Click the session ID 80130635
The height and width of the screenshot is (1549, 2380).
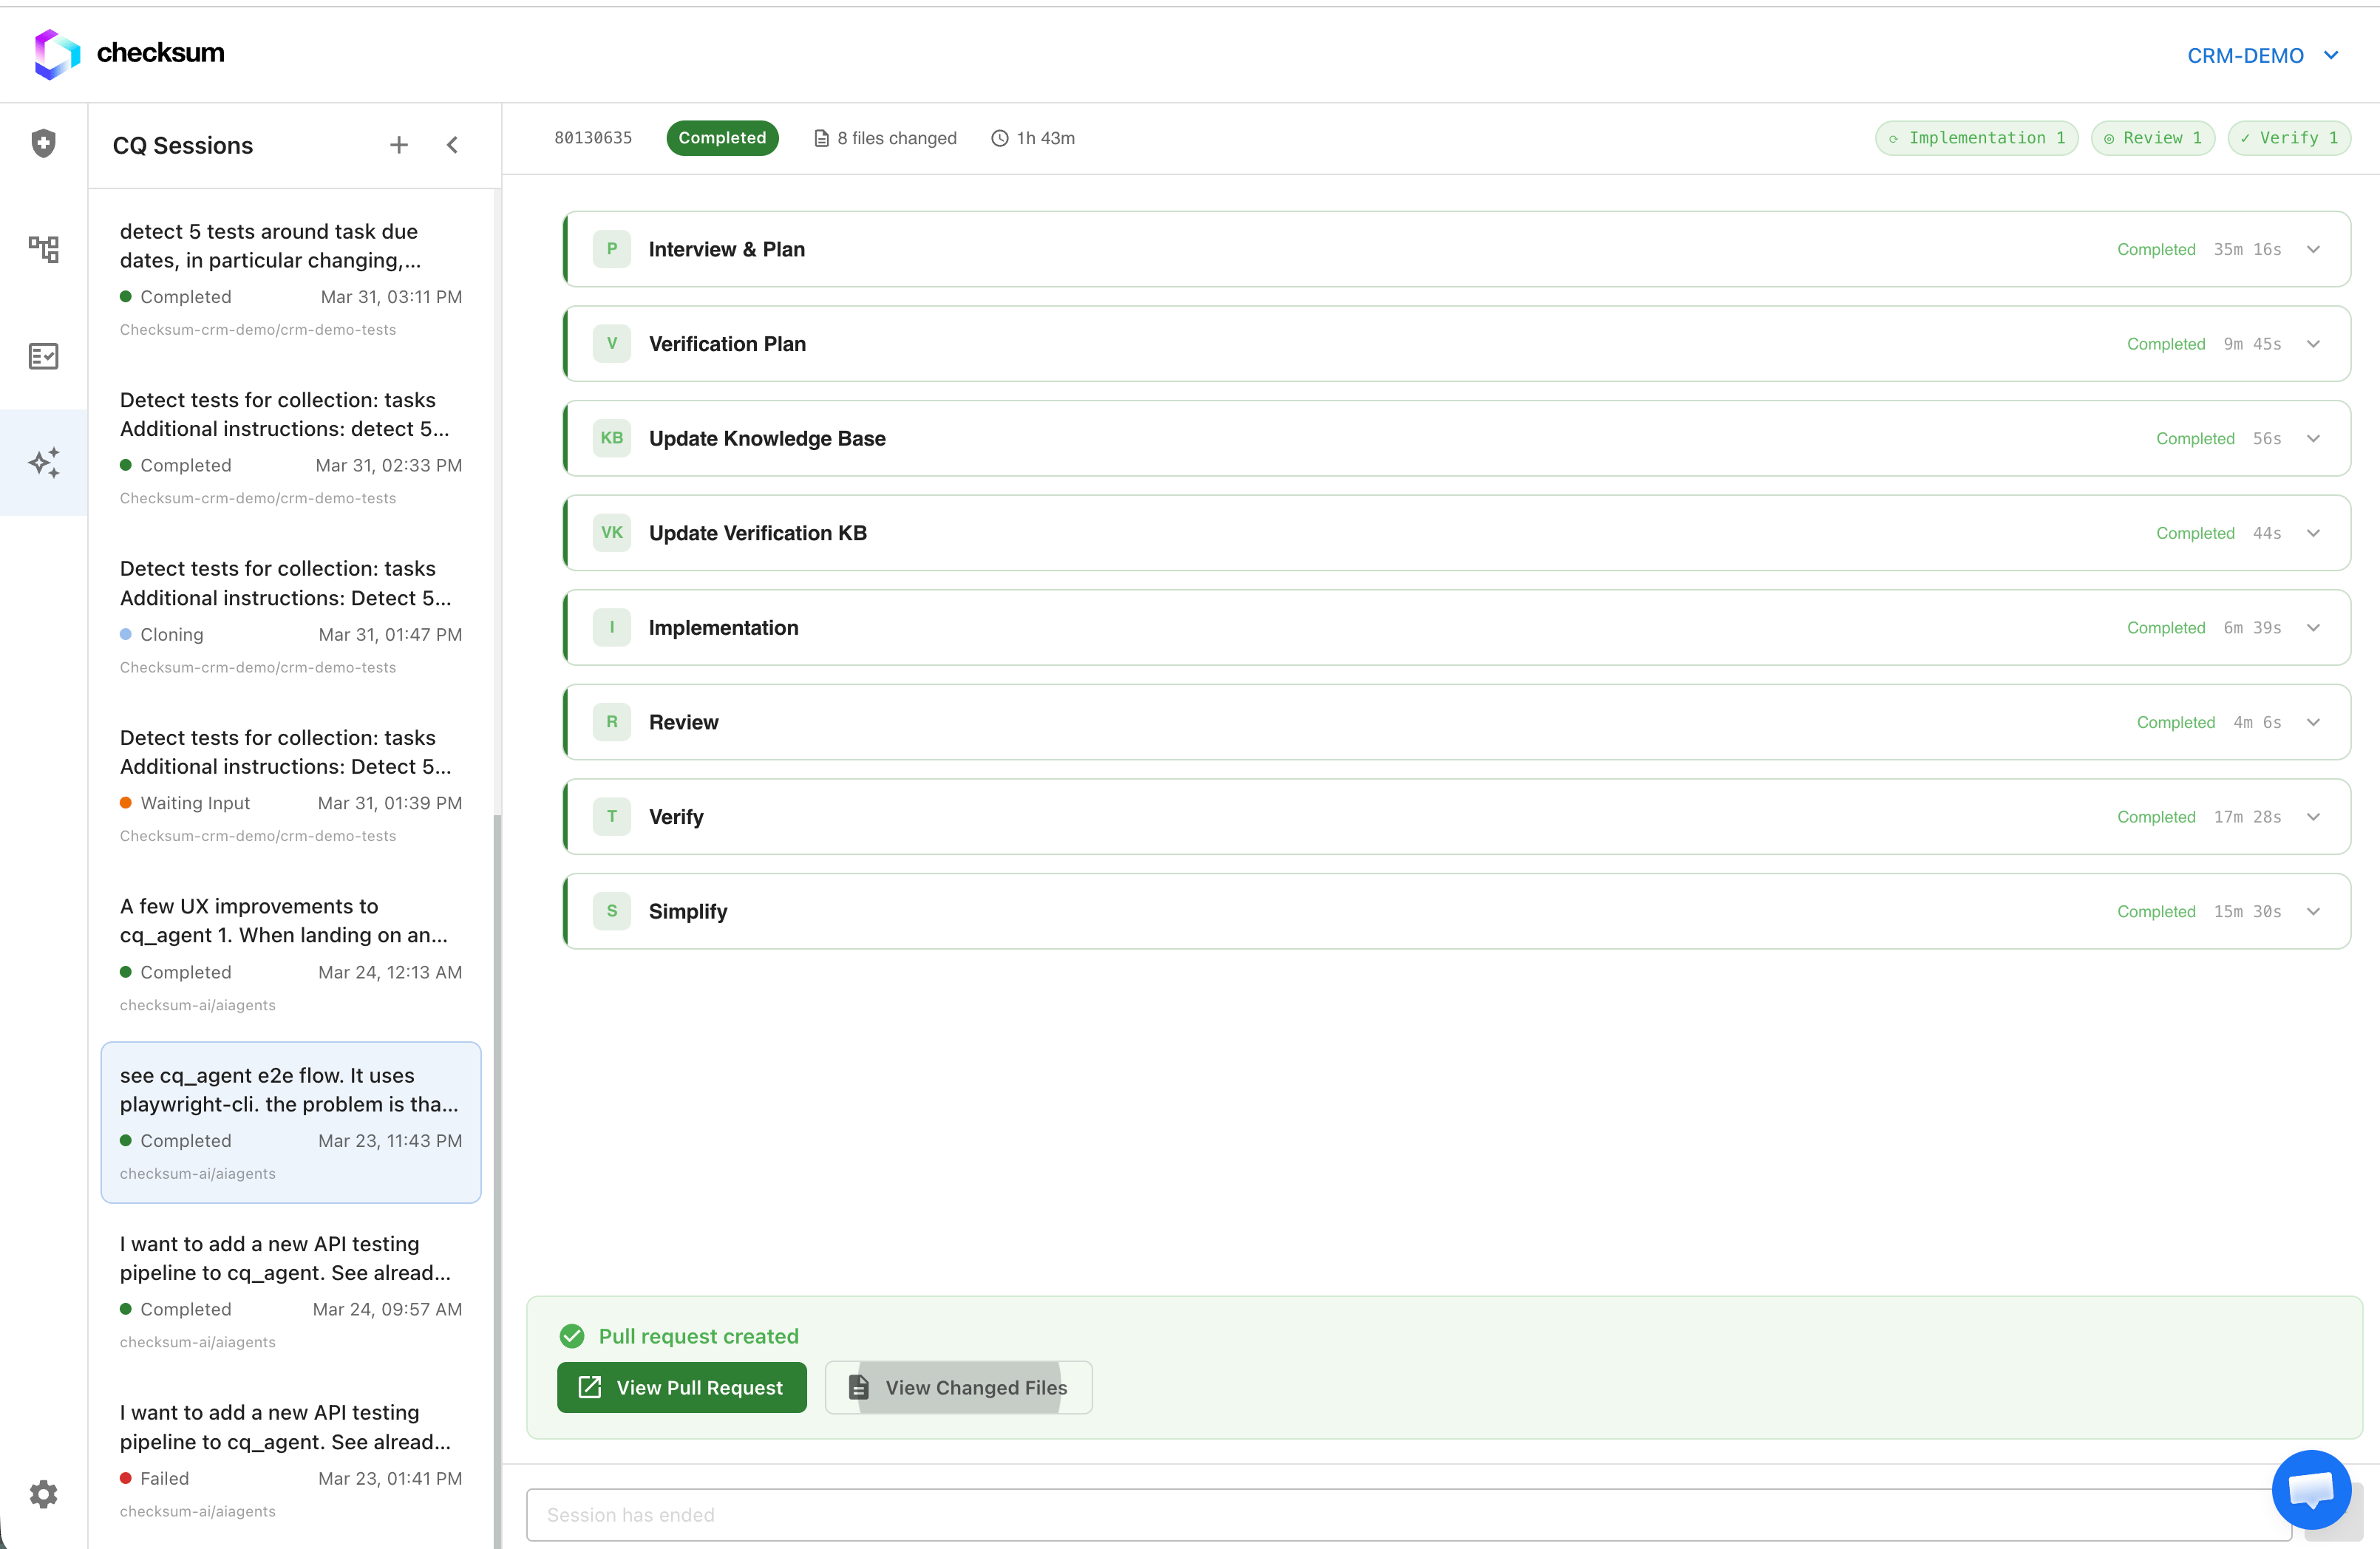point(593,138)
